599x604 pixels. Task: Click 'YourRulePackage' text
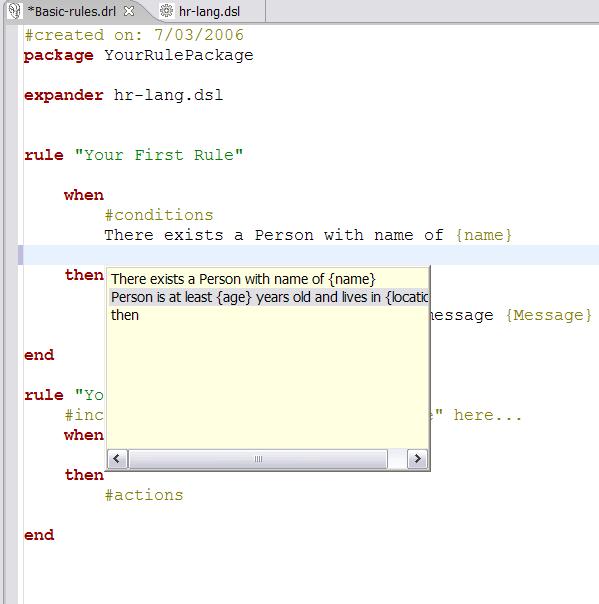click(x=179, y=55)
